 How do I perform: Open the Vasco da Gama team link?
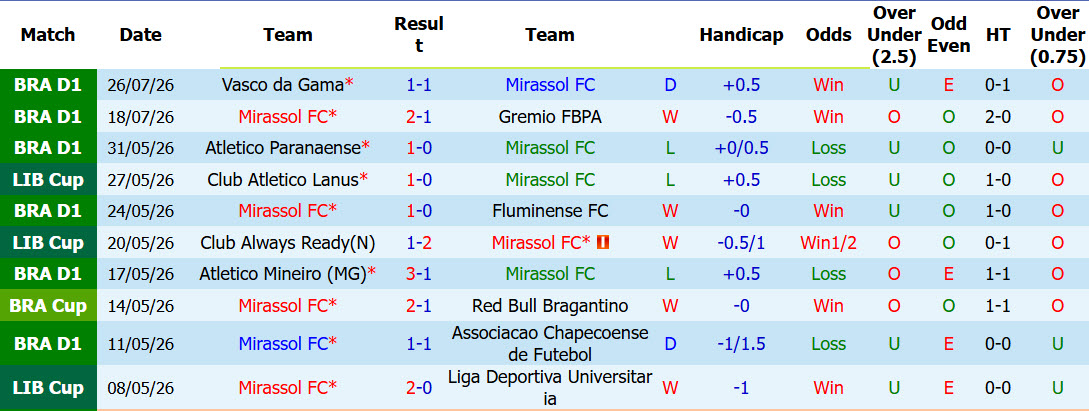[283, 85]
